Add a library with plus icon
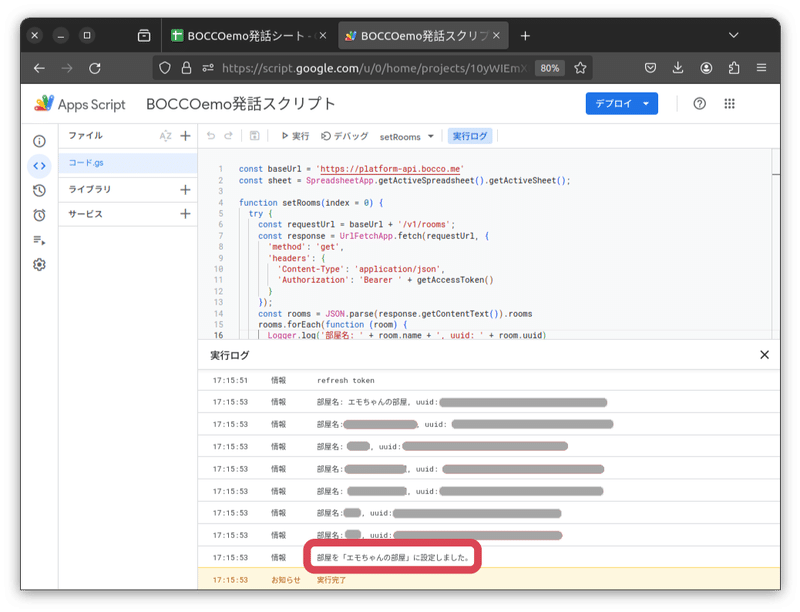 185,190
